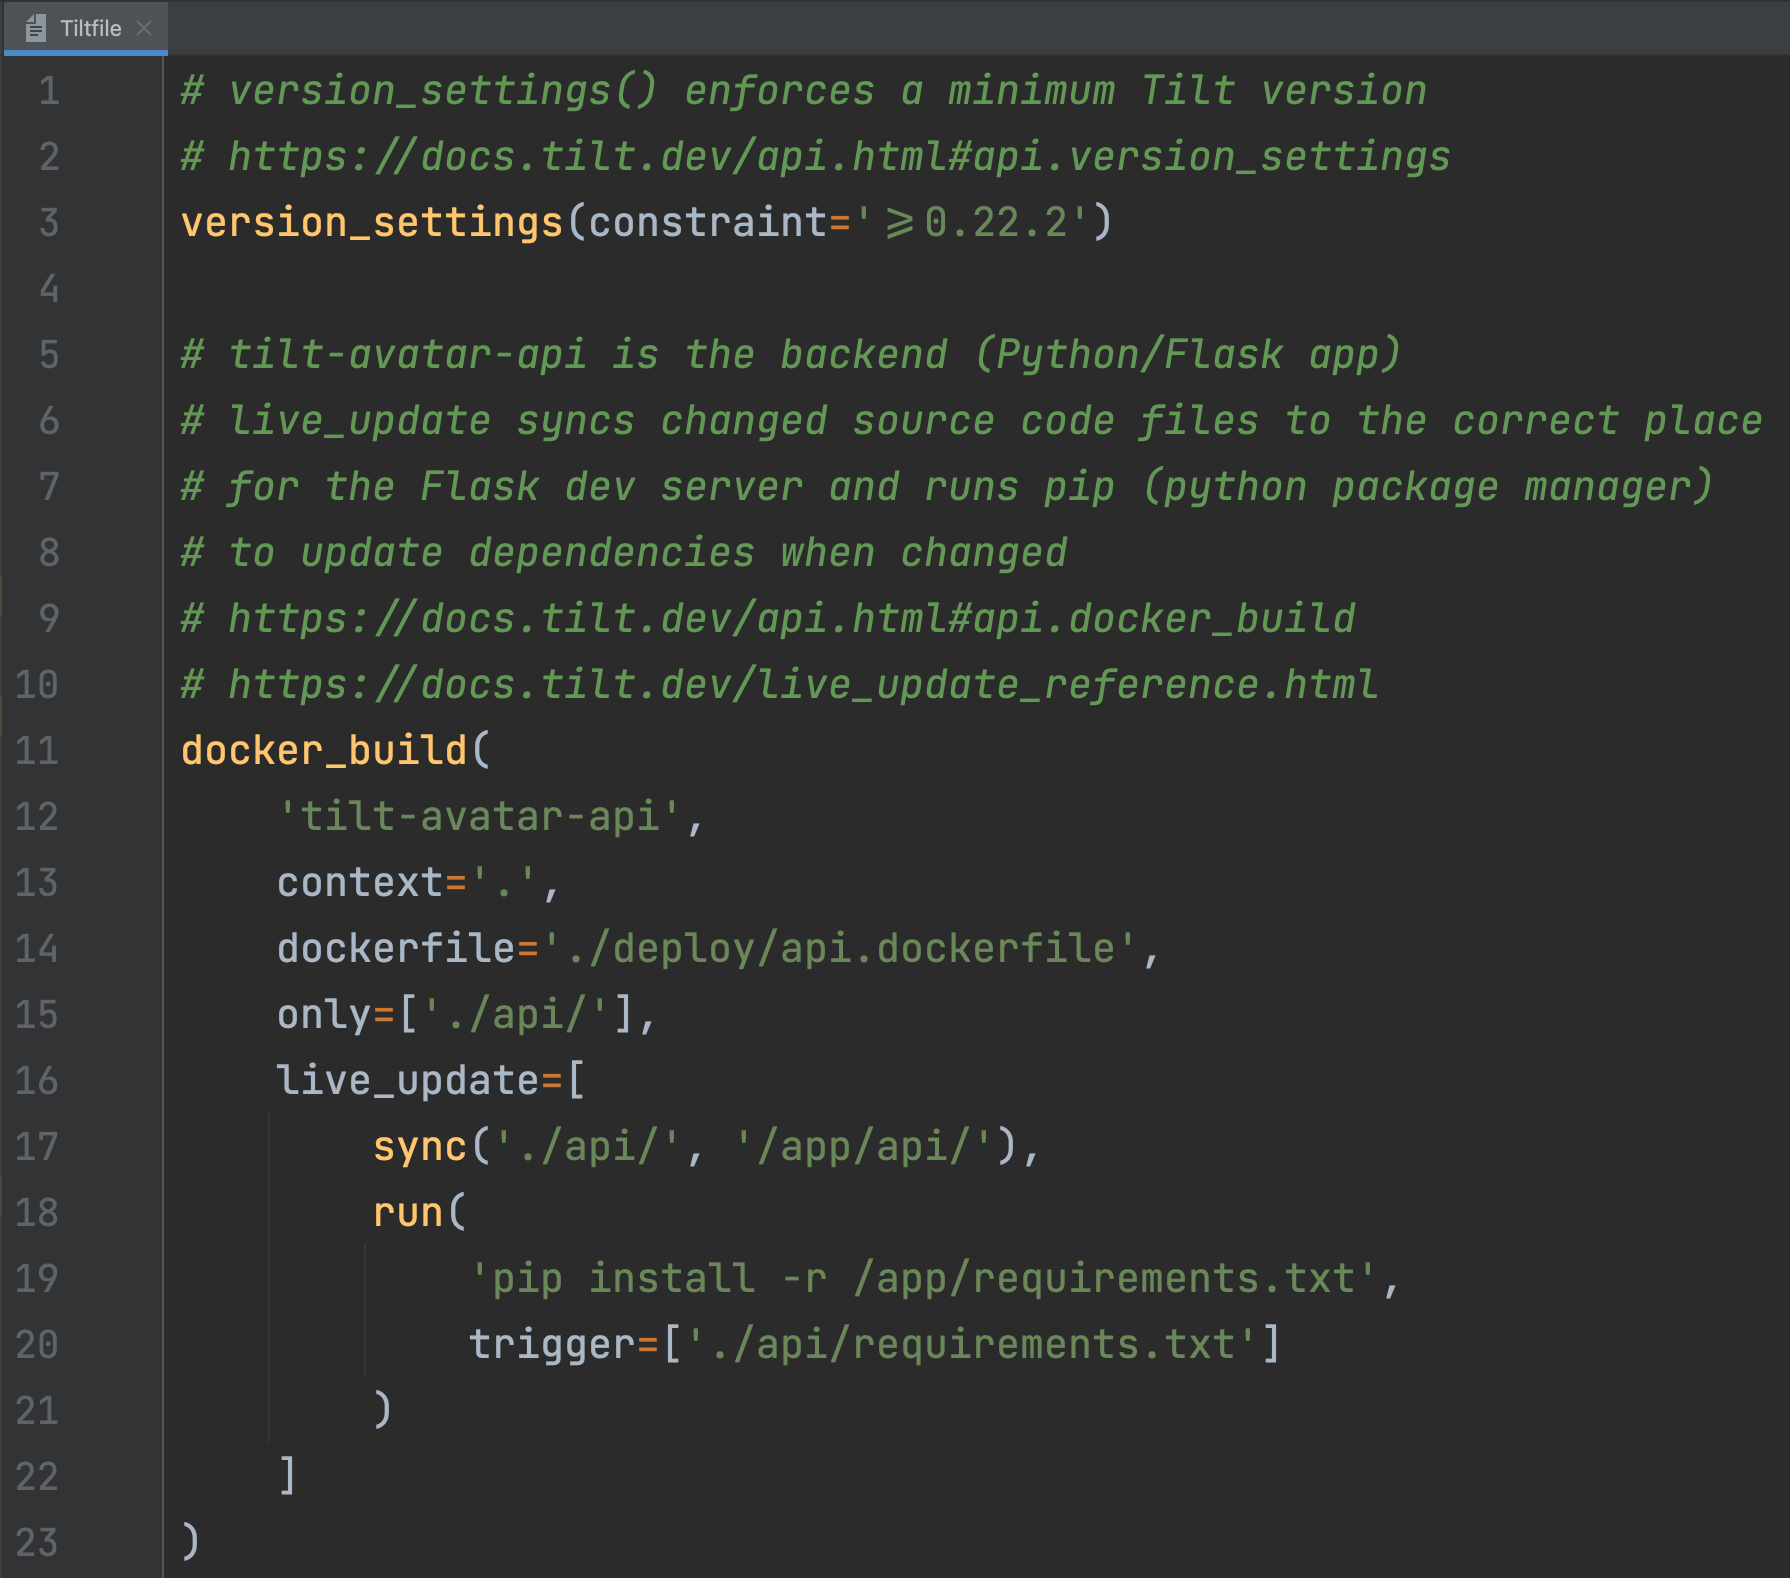
Task: Click the context parameter name
Action: tap(360, 883)
